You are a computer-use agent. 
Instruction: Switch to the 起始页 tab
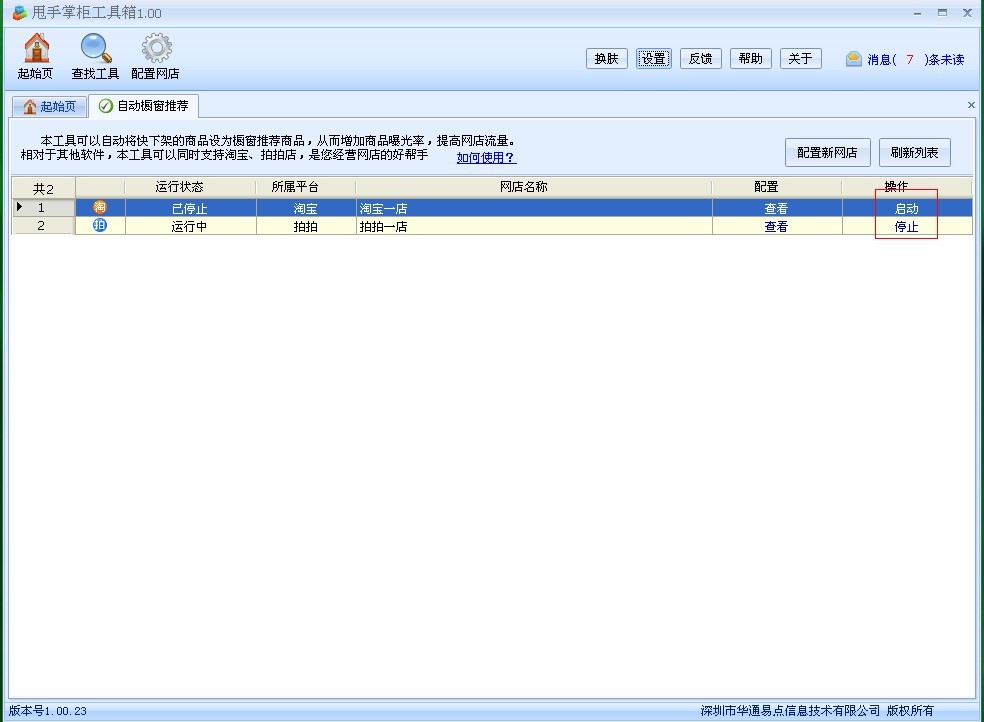[x=48, y=107]
